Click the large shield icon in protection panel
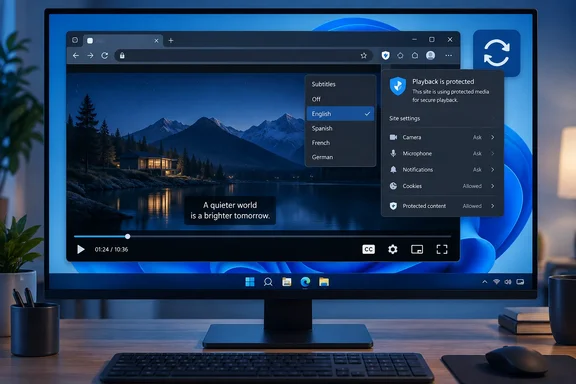This screenshot has height=384, width=576. pos(397,86)
